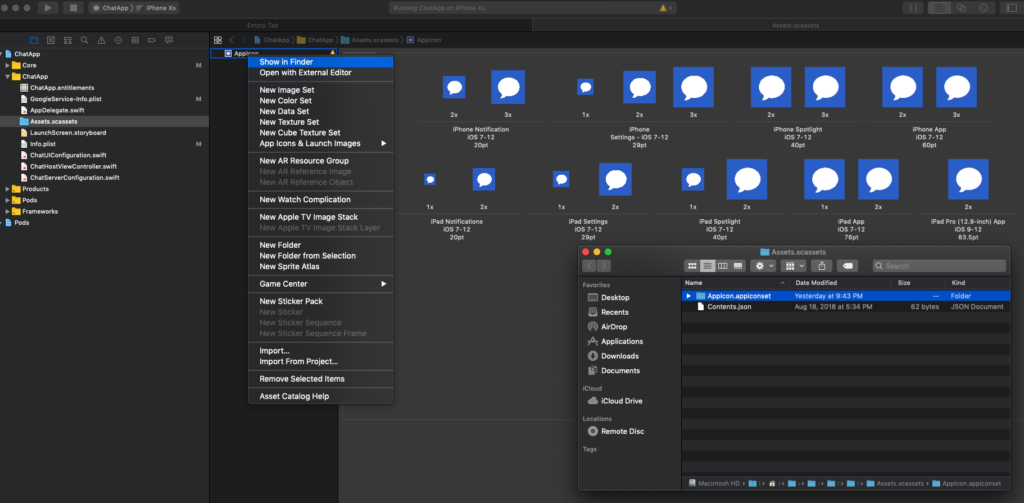The image size is (1024, 503).
Task: Open Downloads in Finder sidebar
Action: [620, 356]
